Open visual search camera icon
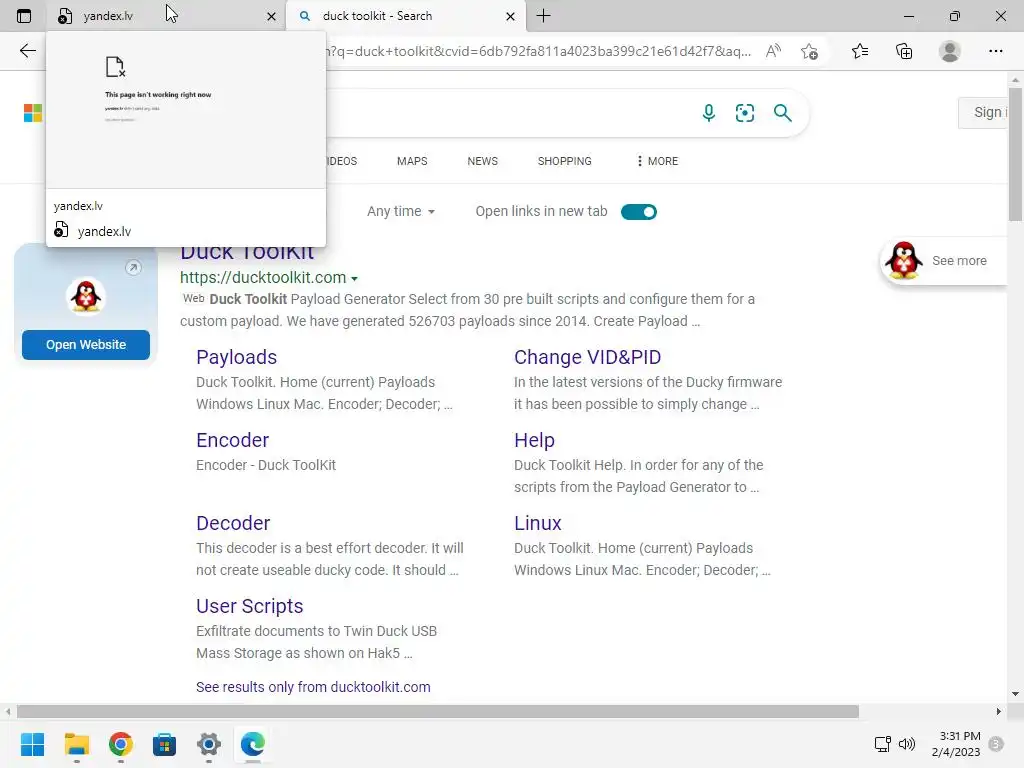 [744, 113]
